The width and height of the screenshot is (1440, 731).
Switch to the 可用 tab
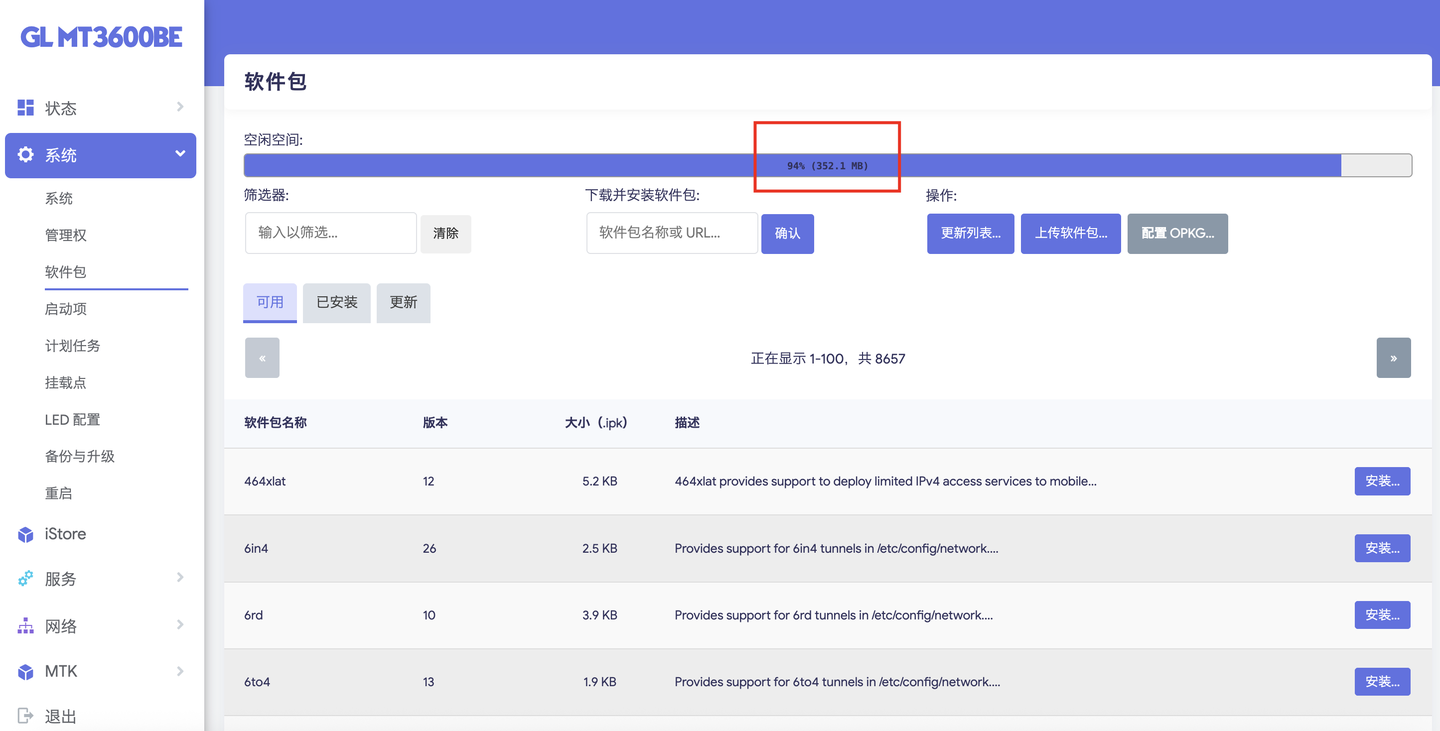click(270, 302)
